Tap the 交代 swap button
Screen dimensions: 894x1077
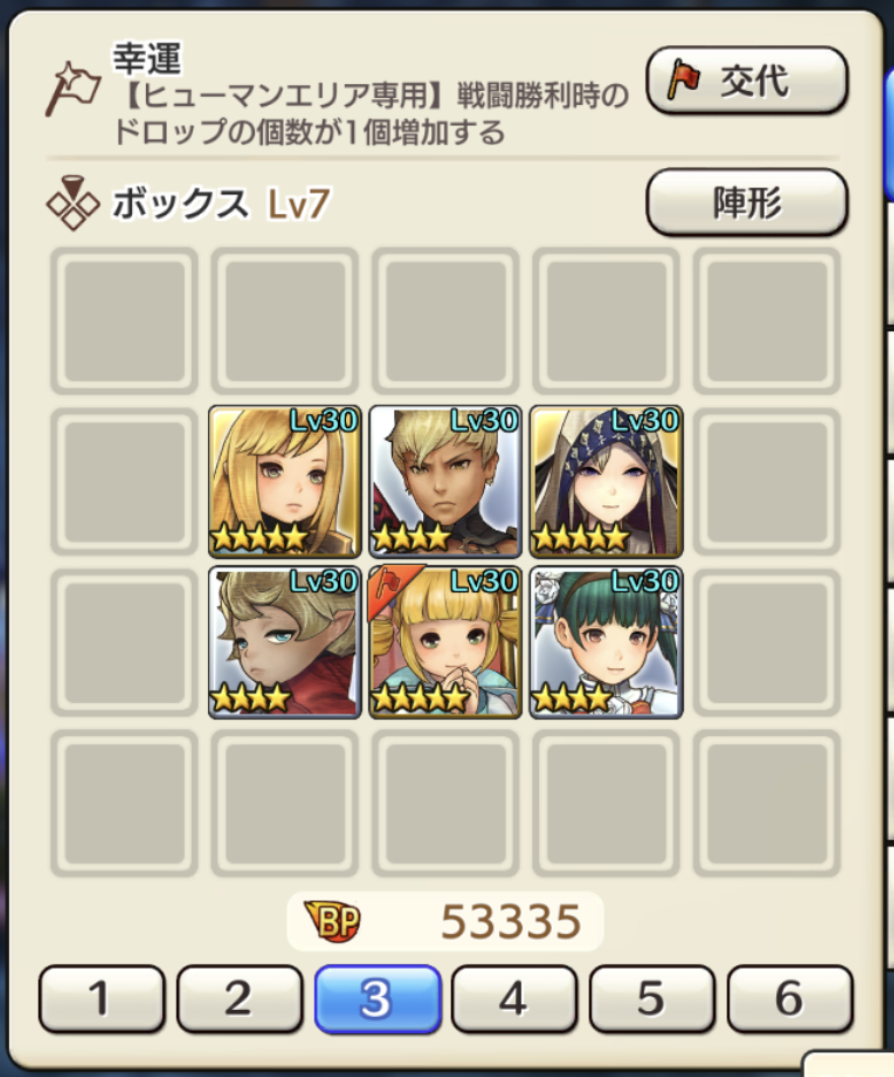[747, 80]
